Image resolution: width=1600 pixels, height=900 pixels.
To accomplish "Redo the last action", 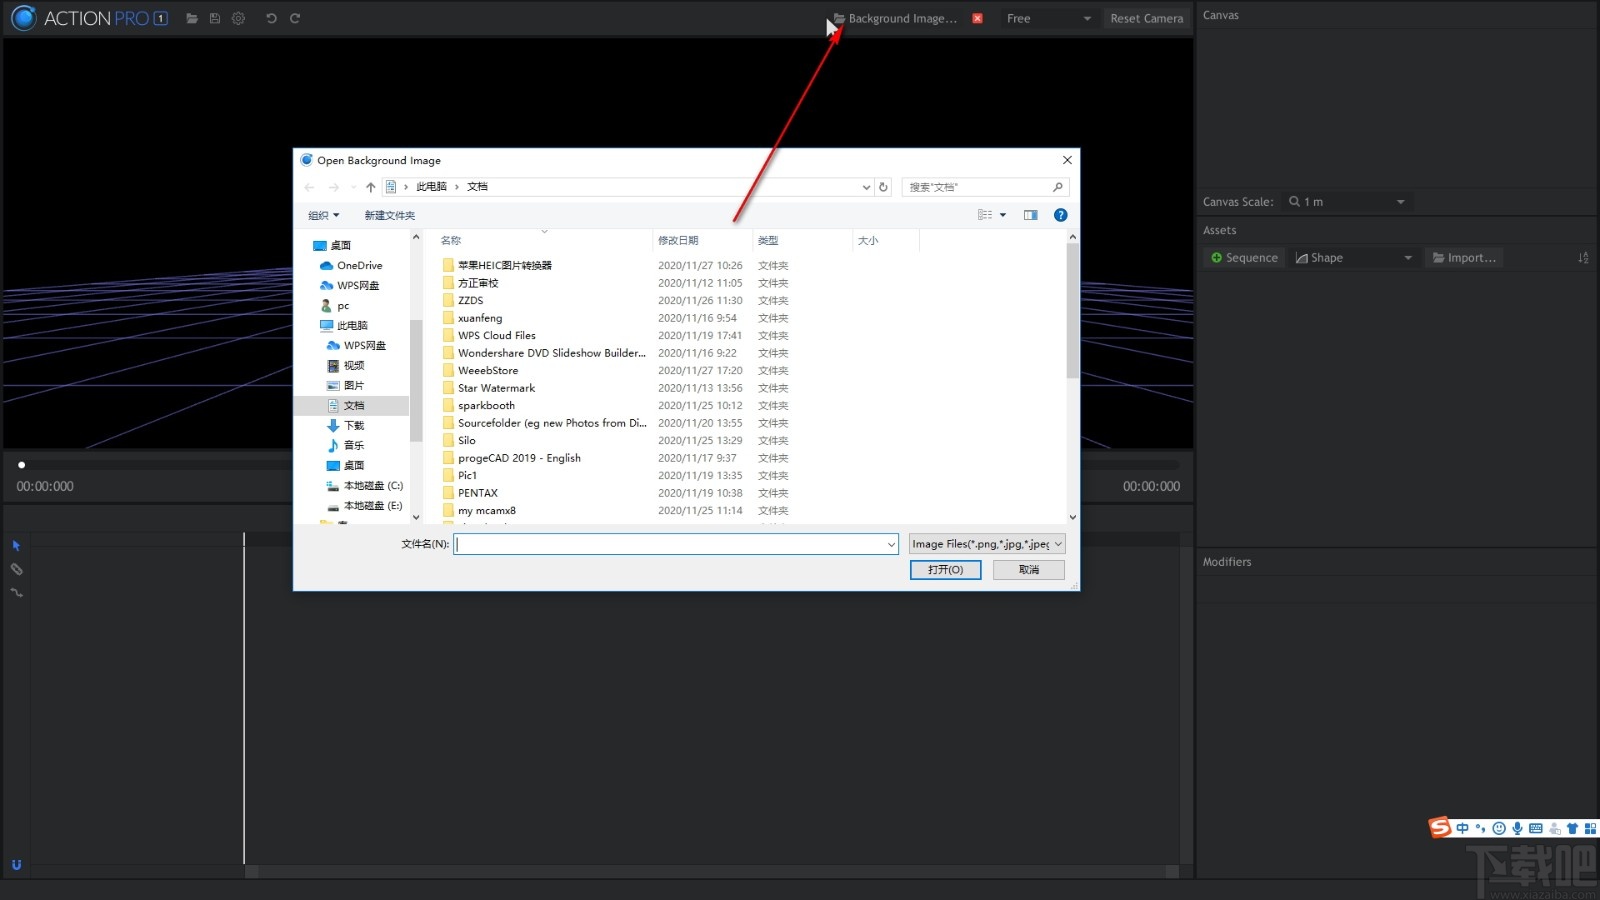I will pos(294,18).
